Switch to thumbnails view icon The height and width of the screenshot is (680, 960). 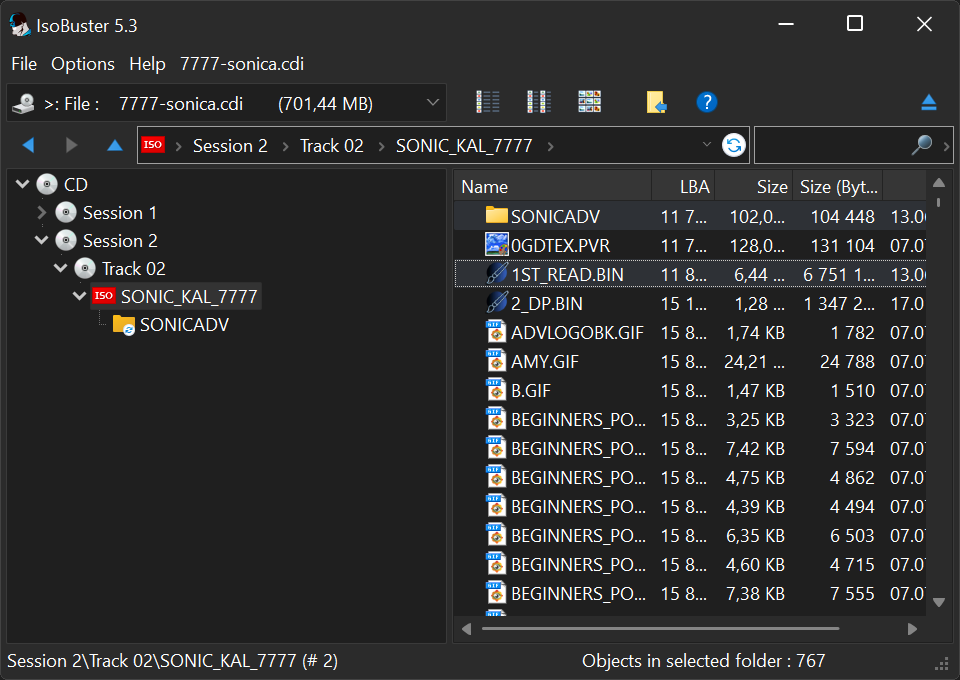pos(590,102)
